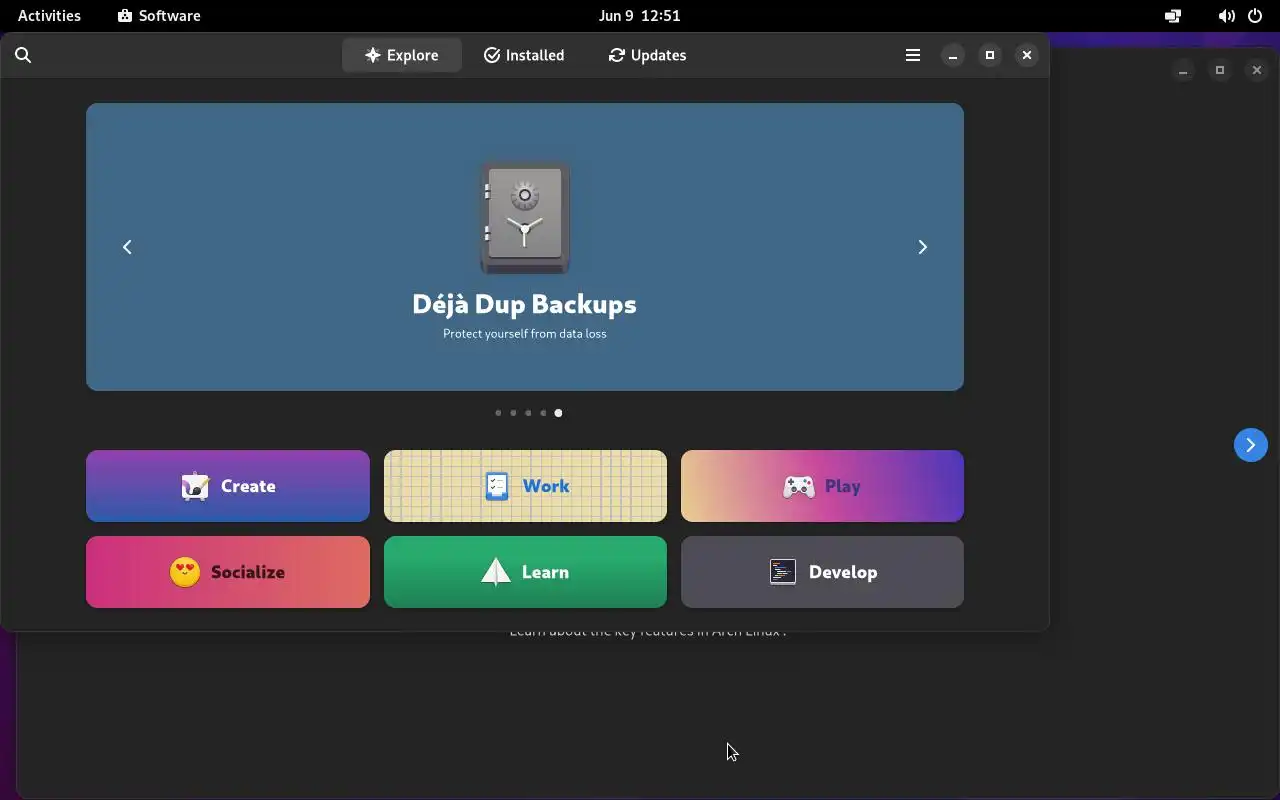Screen dimensions: 1280x800
Task: Close the Software window
Action: pos(1027,55)
